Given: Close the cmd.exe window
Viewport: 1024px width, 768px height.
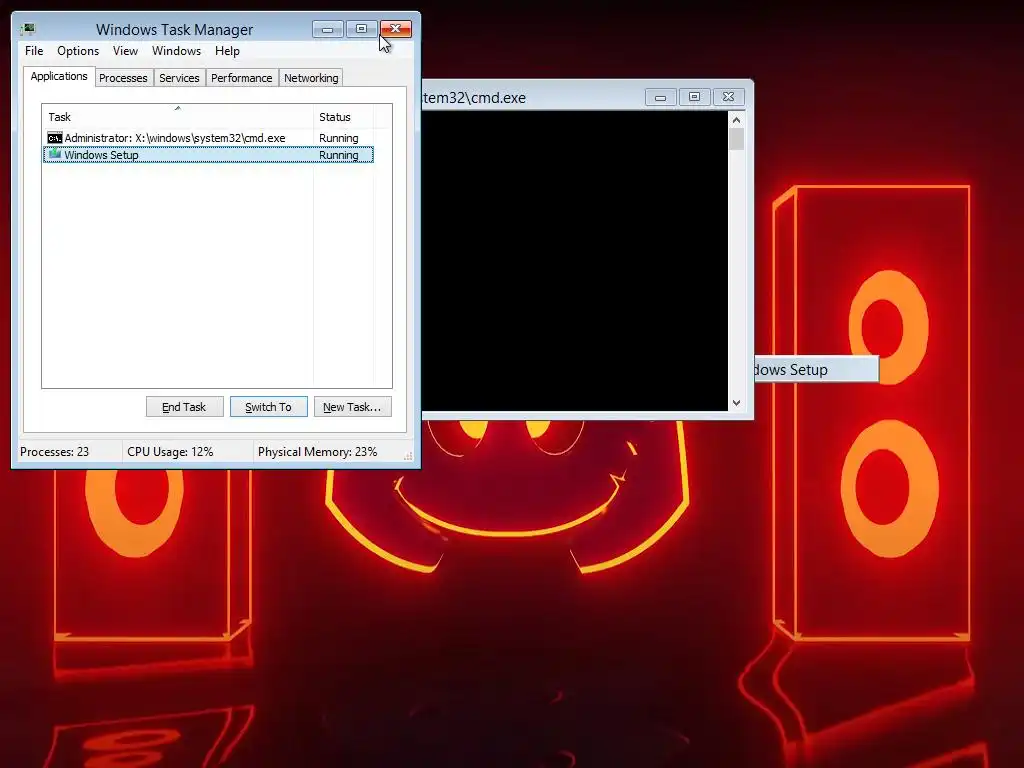Looking at the screenshot, I should [728, 97].
